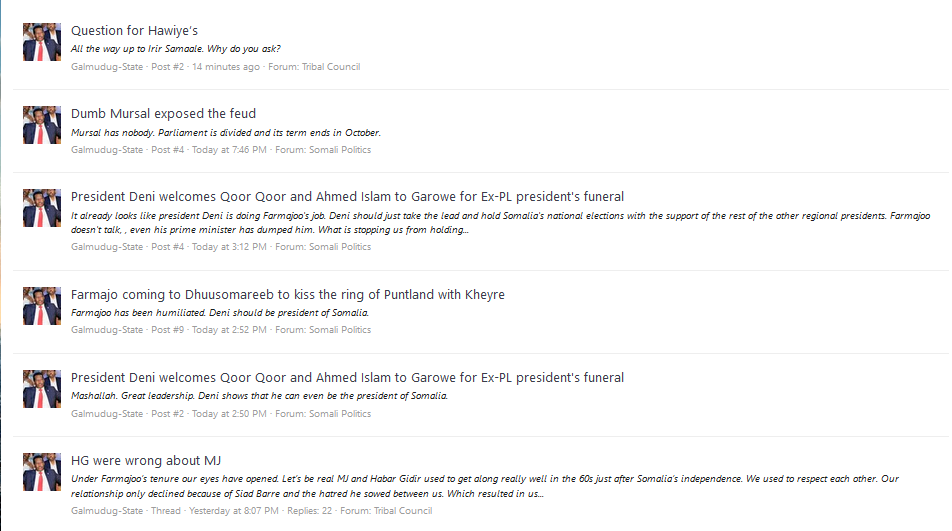This screenshot has height=531, width=952.
Task: Open 'Somali Politics' forum link under Dumb Mursal
Action: [x=340, y=150]
